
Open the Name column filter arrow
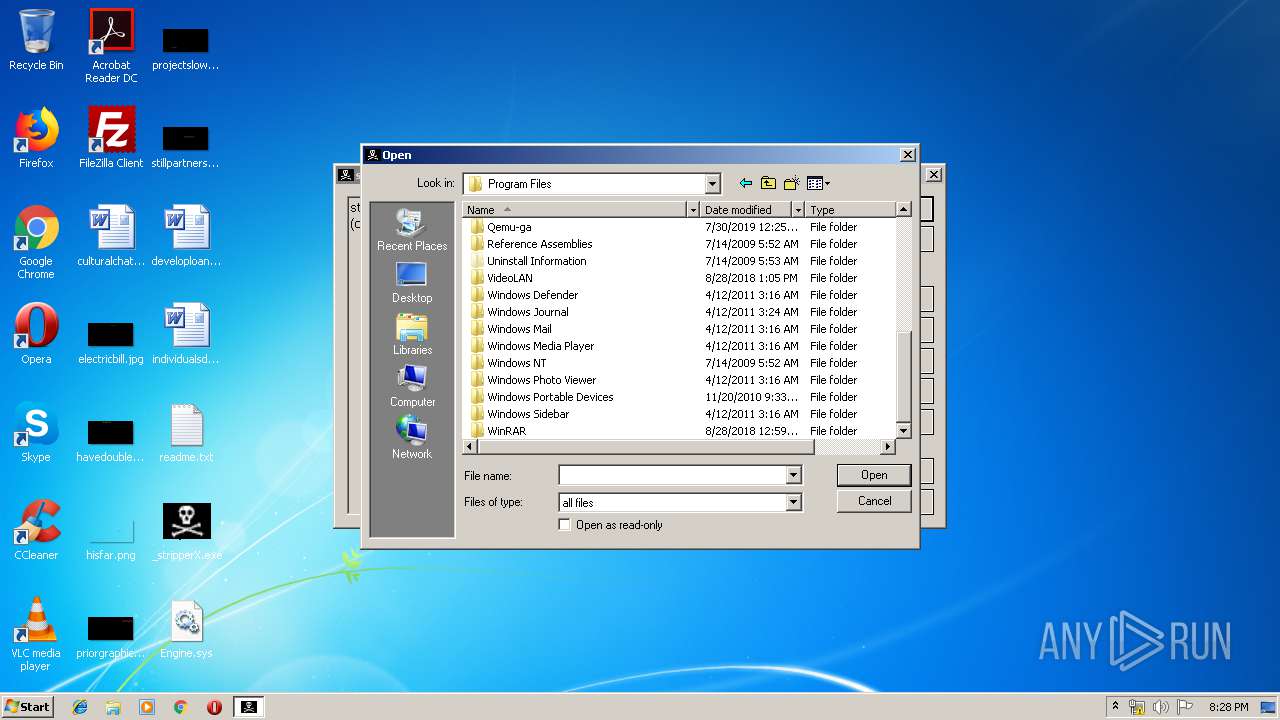693,210
